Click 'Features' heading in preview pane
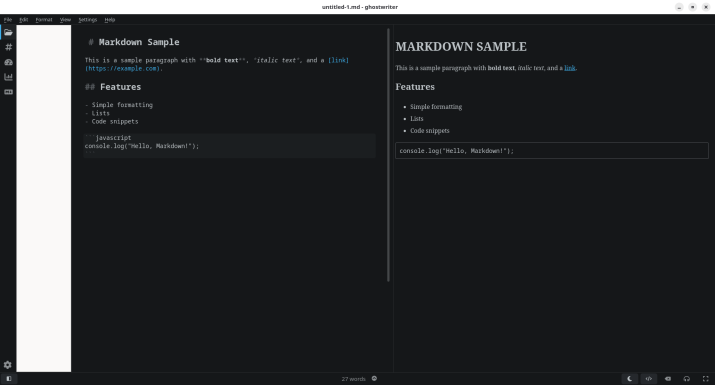Image resolution: width=715 pixels, height=385 pixels. (415, 87)
